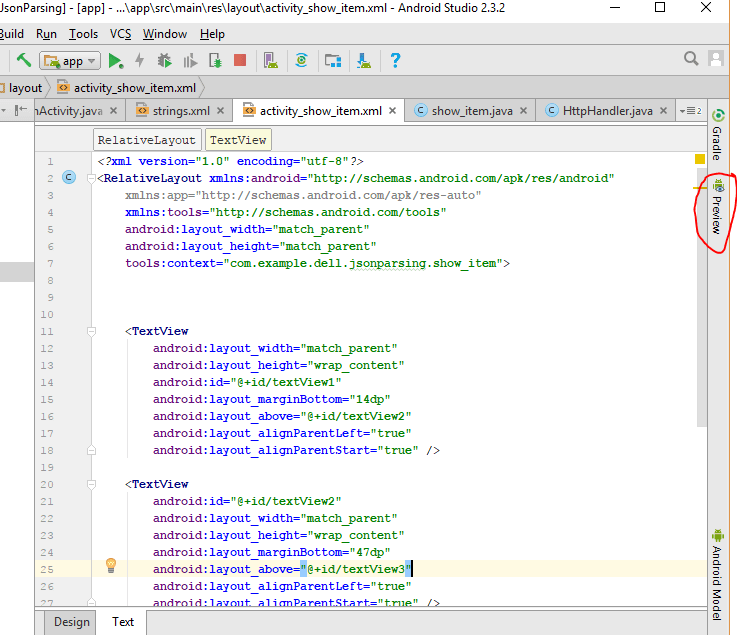Close the show_item.java tab
The width and height of the screenshot is (737, 635).
point(523,111)
